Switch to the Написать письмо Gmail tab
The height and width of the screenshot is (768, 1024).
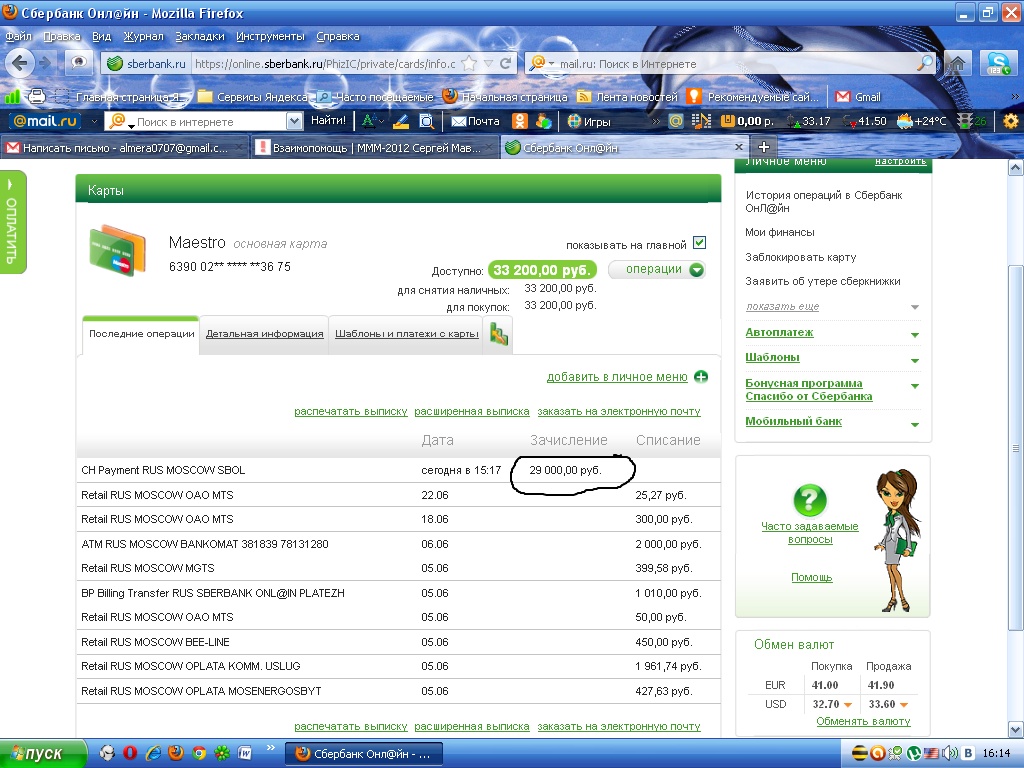coord(125,148)
